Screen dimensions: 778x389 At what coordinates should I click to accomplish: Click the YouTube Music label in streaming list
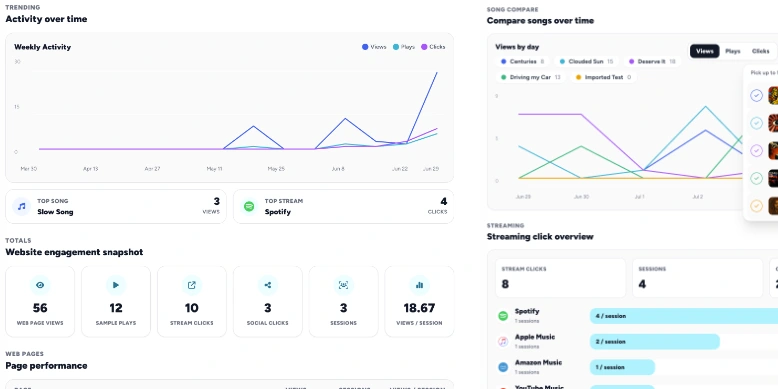point(539,388)
